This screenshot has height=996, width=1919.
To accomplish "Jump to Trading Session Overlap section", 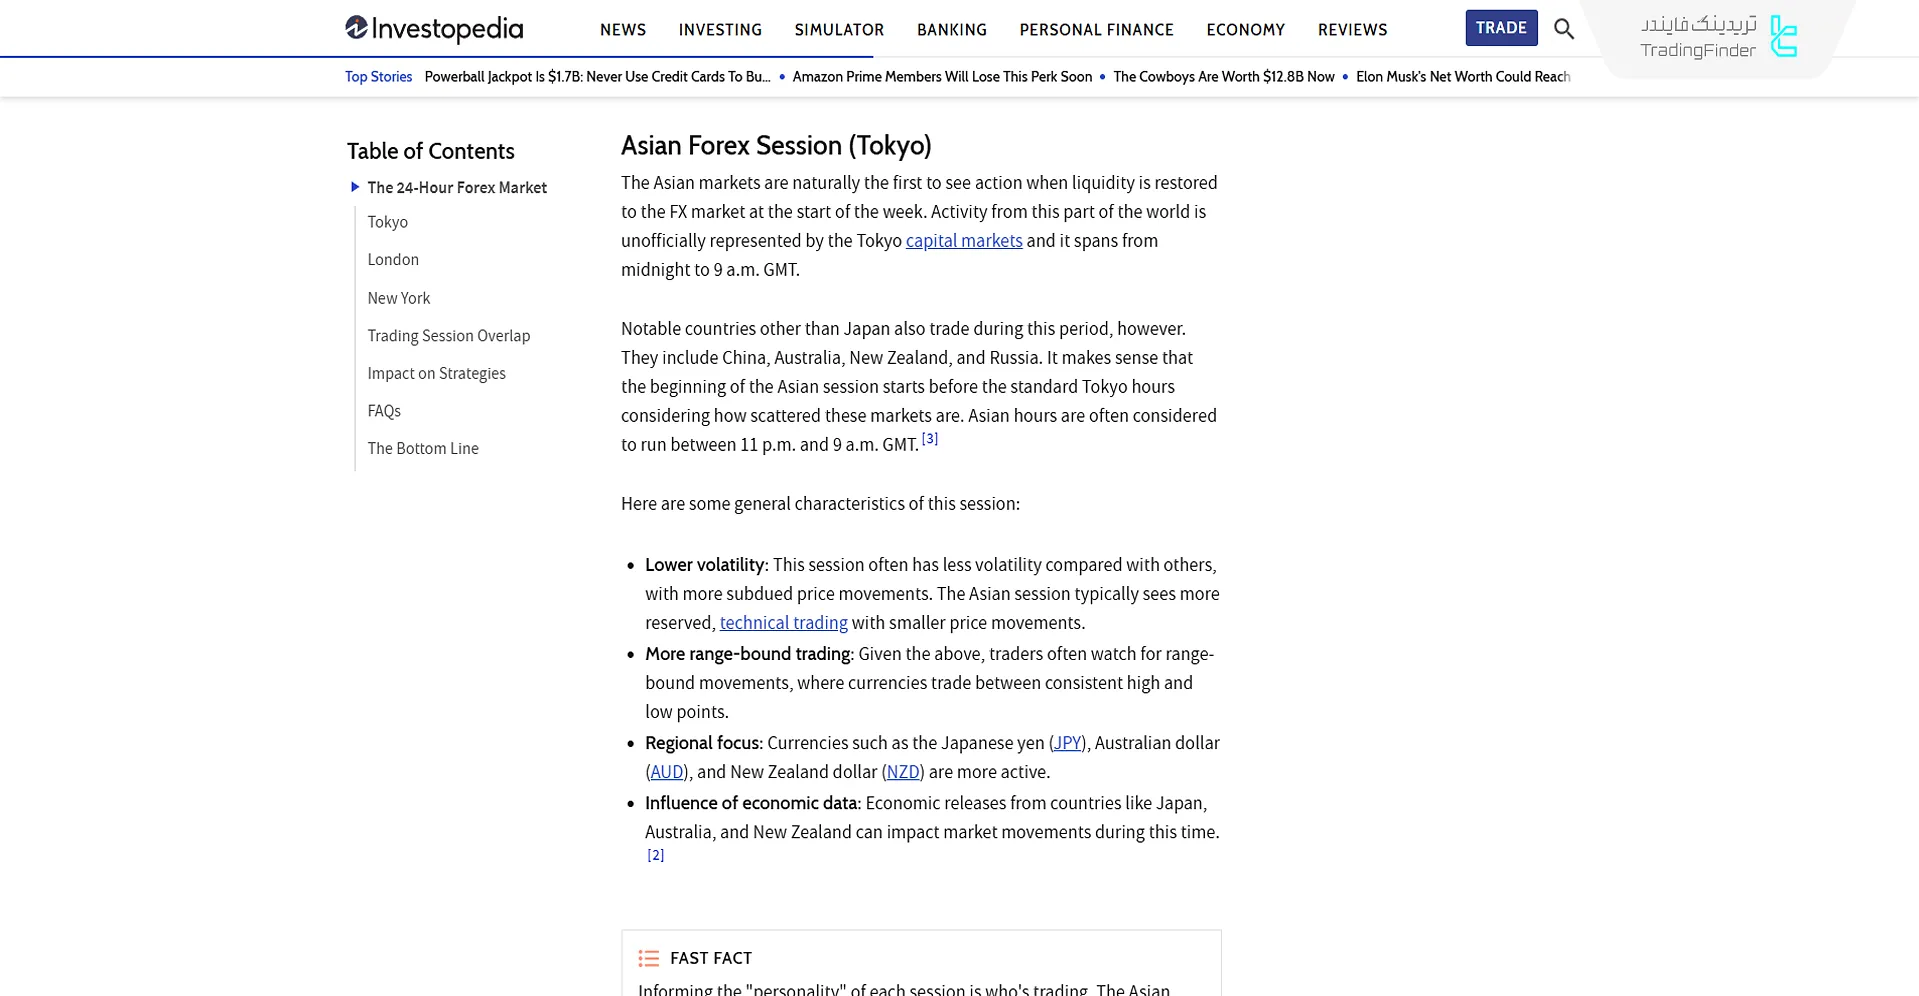I will [x=448, y=336].
